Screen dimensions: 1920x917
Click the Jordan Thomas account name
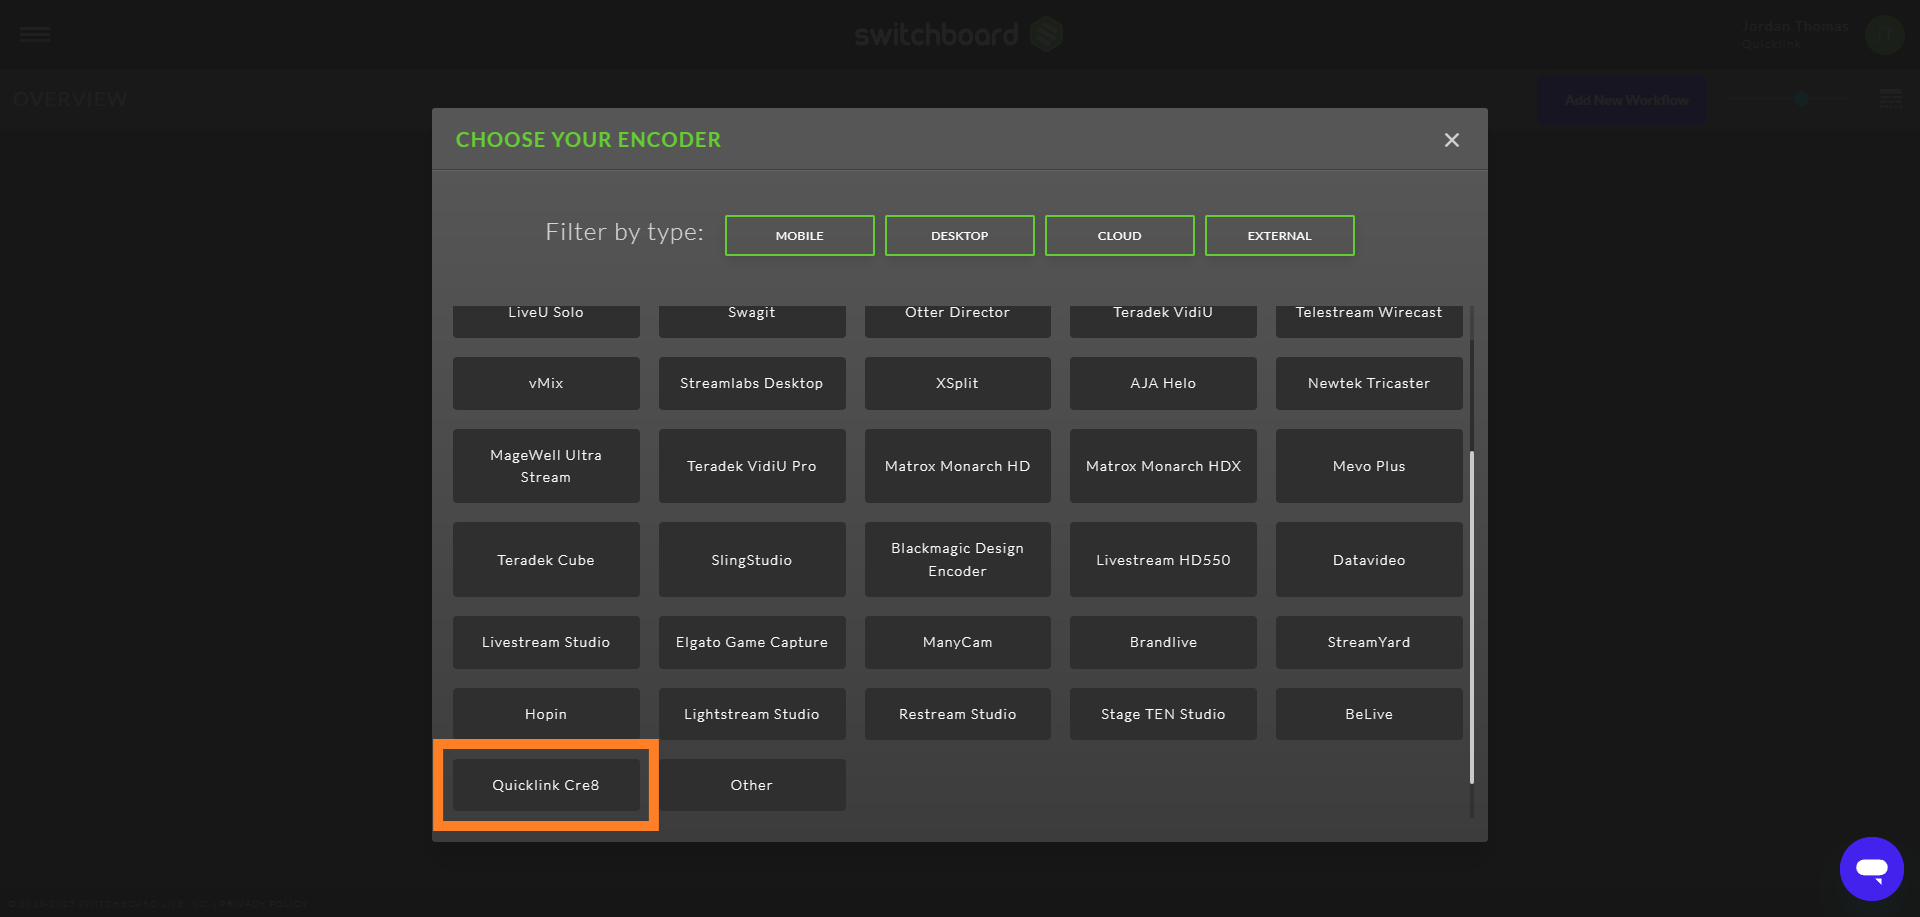point(1795,26)
